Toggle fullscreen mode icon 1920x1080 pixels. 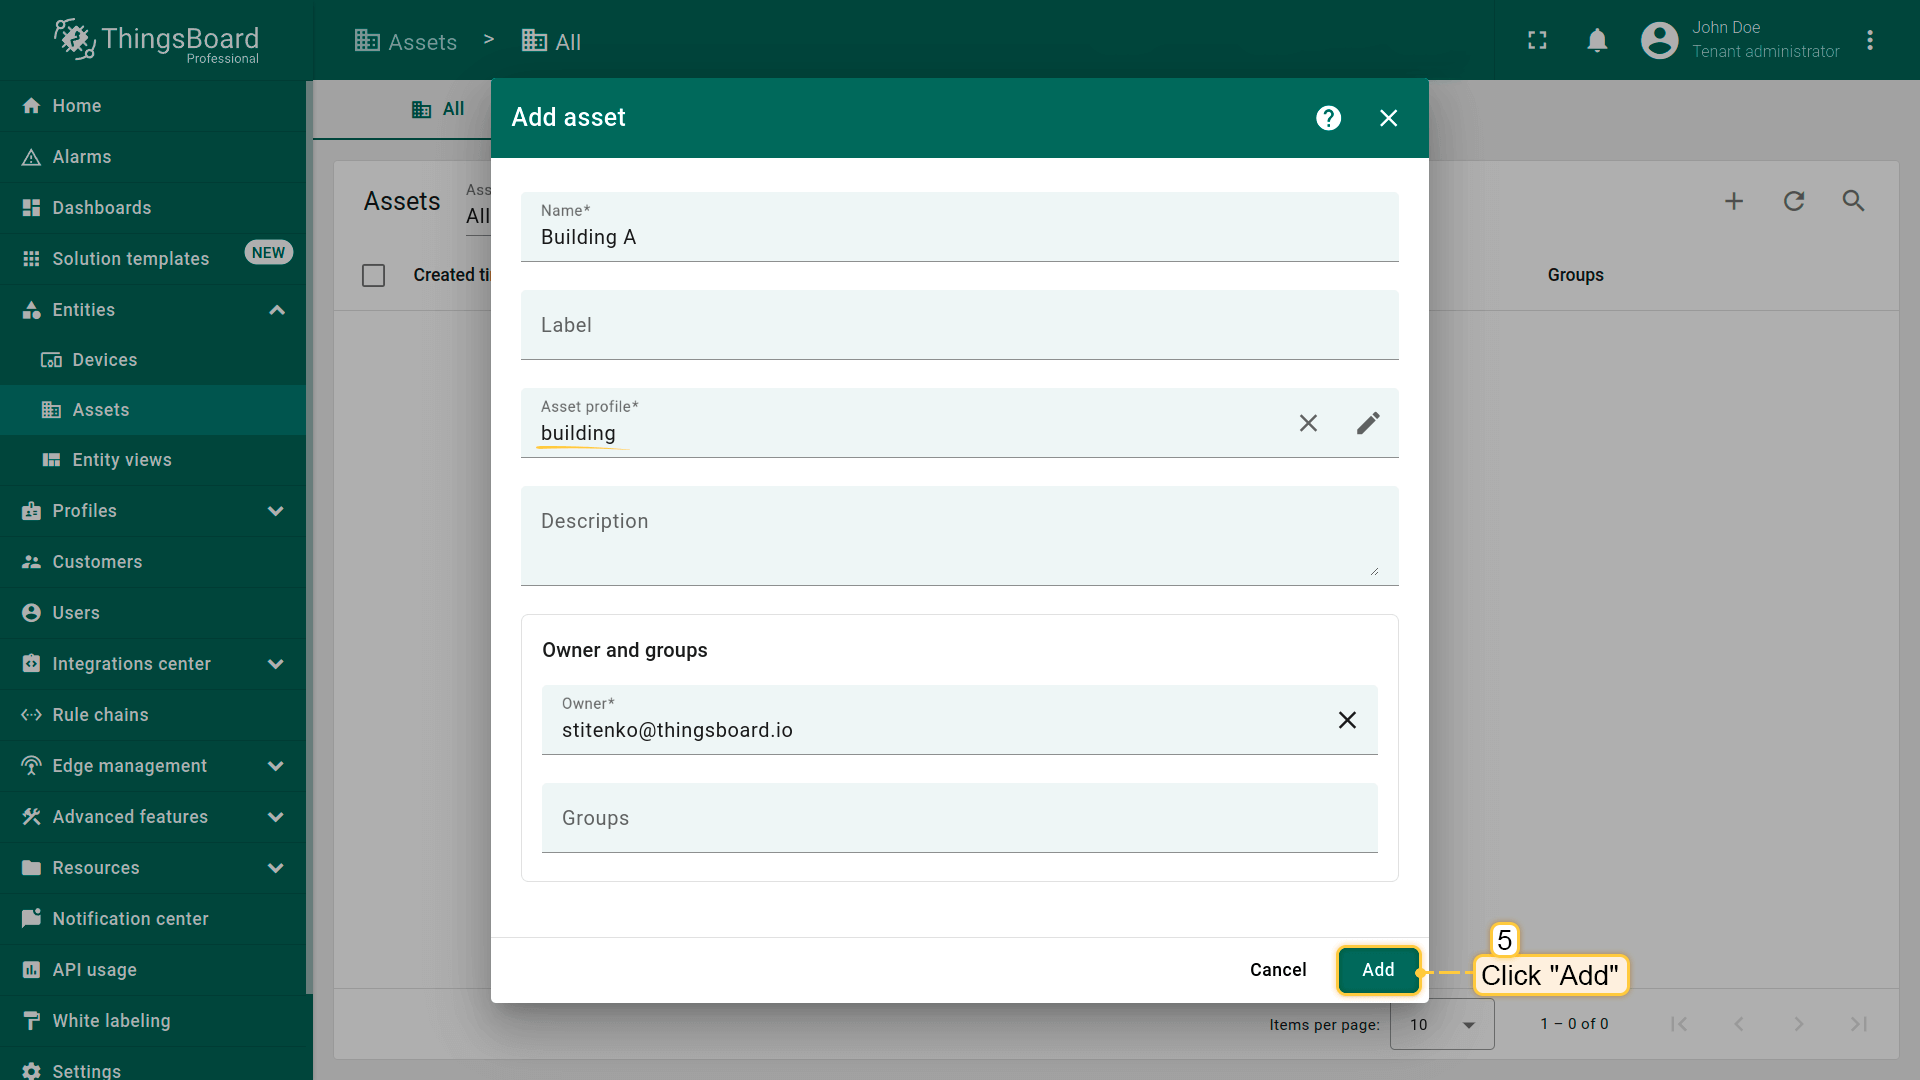pyautogui.click(x=1537, y=40)
